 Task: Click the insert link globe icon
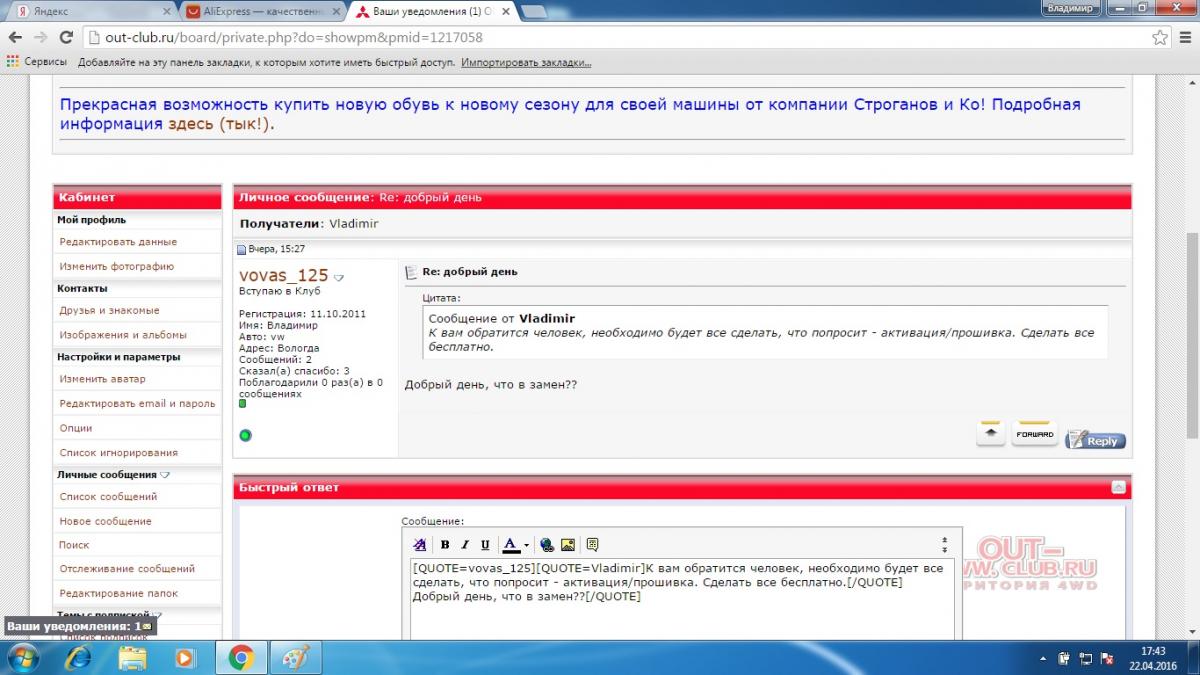click(x=547, y=545)
